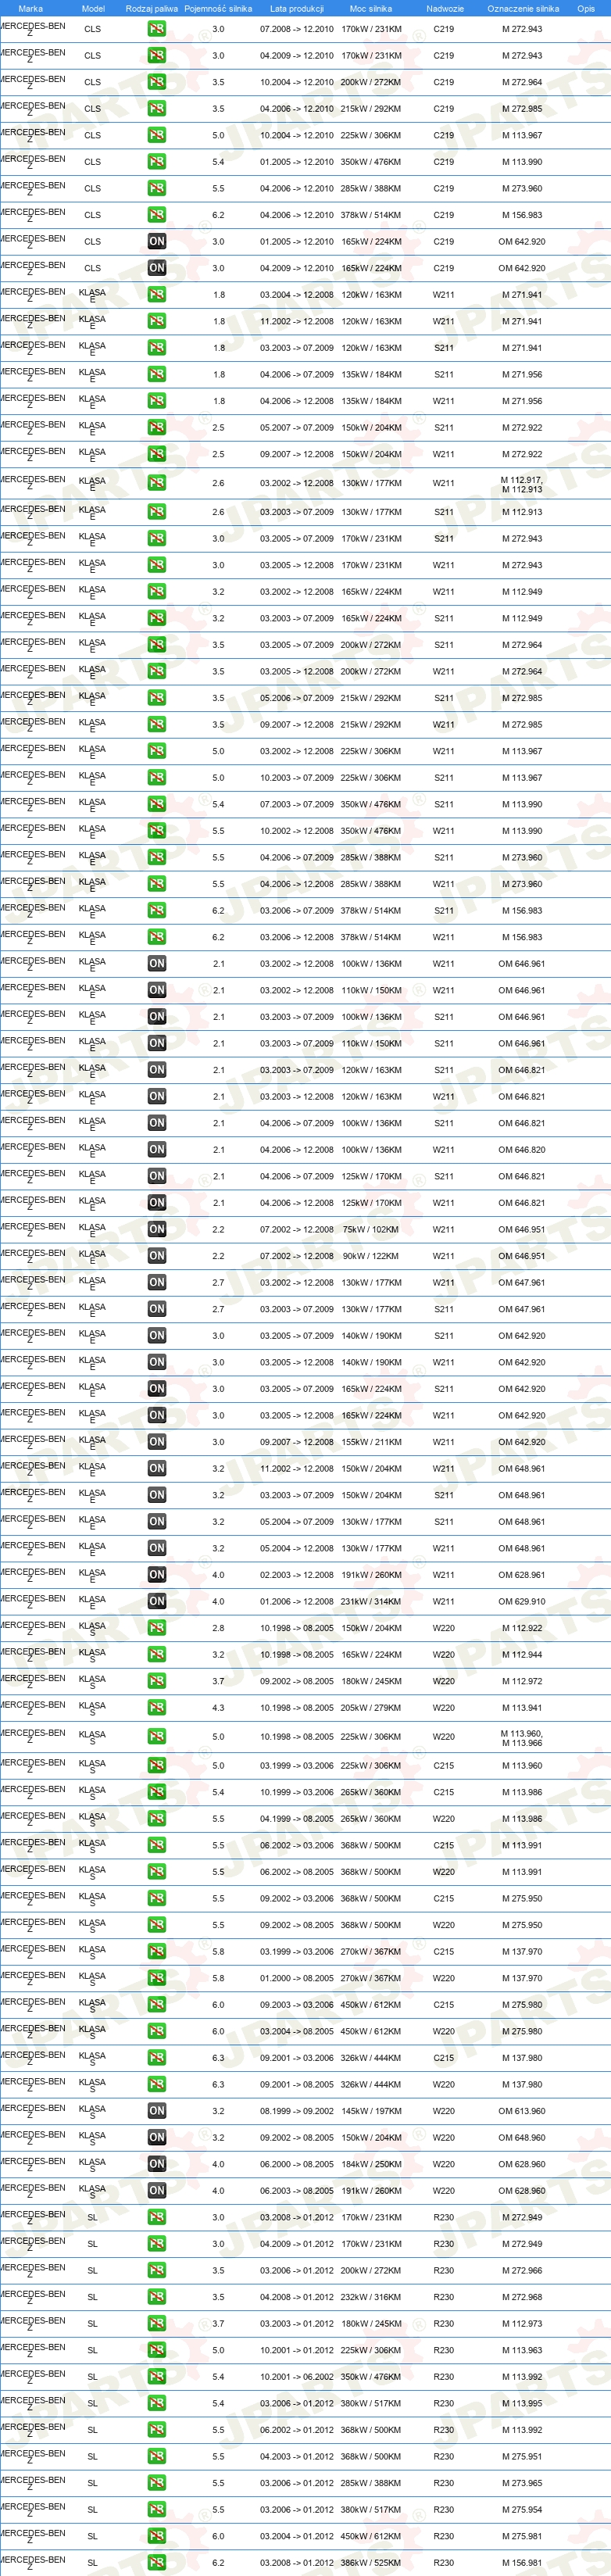Select the engine code M 275.951 cell
This screenshot has height=2576, width=611.
click(522, 2456)
